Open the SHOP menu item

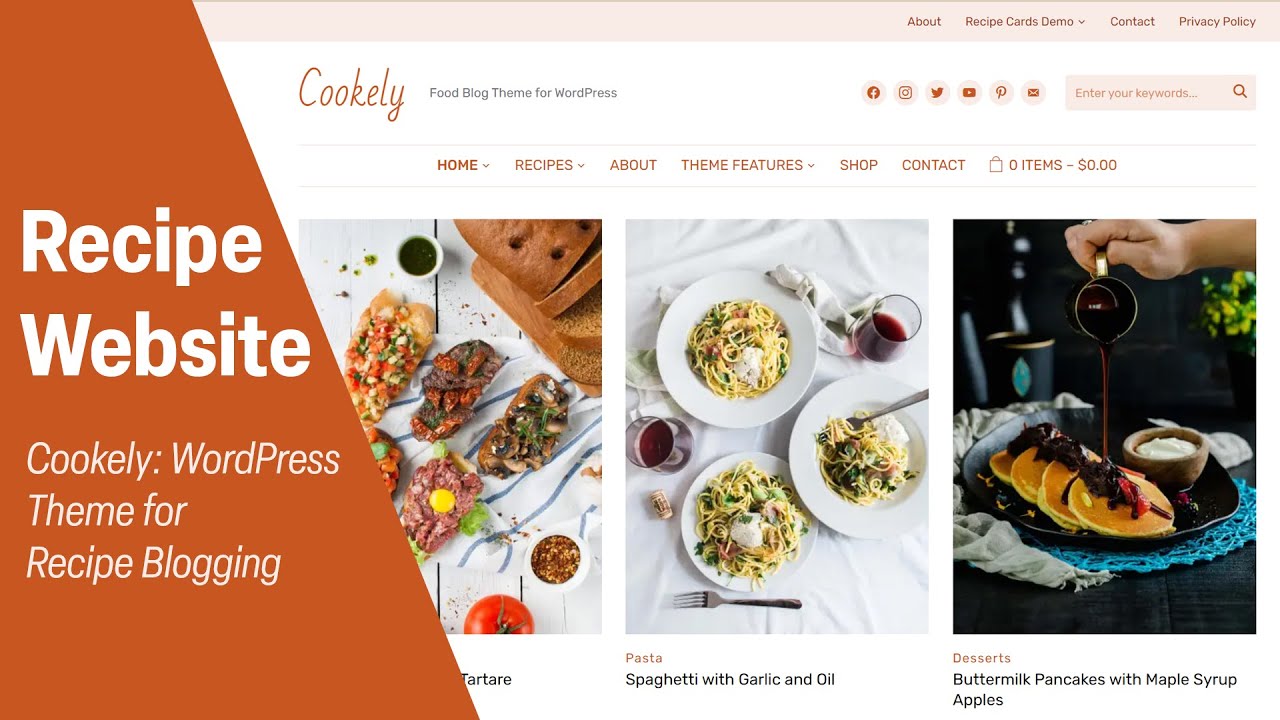(x=858, y=165)
